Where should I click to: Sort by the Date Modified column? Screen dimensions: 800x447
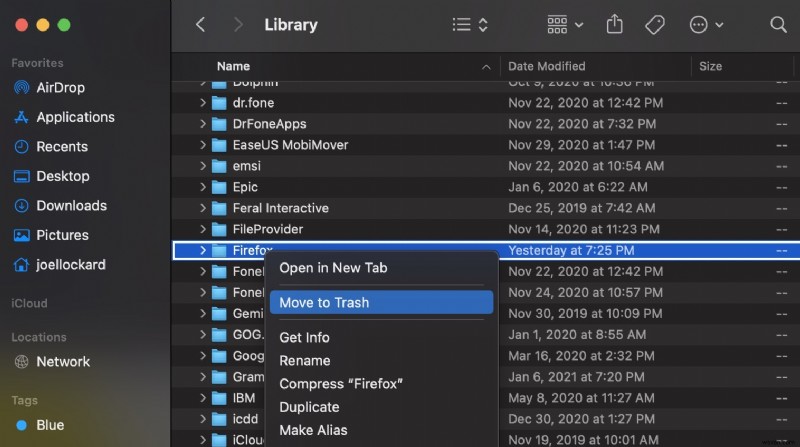tap(547, 66)
